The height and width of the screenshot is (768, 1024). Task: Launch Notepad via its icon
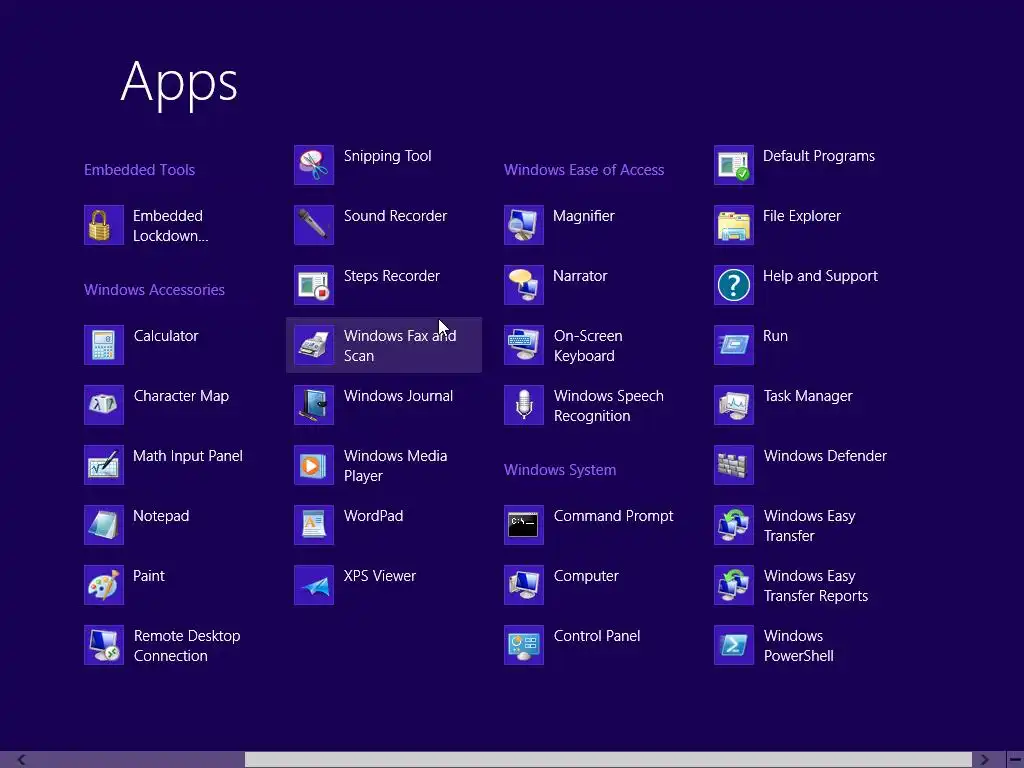coord(104,525)
